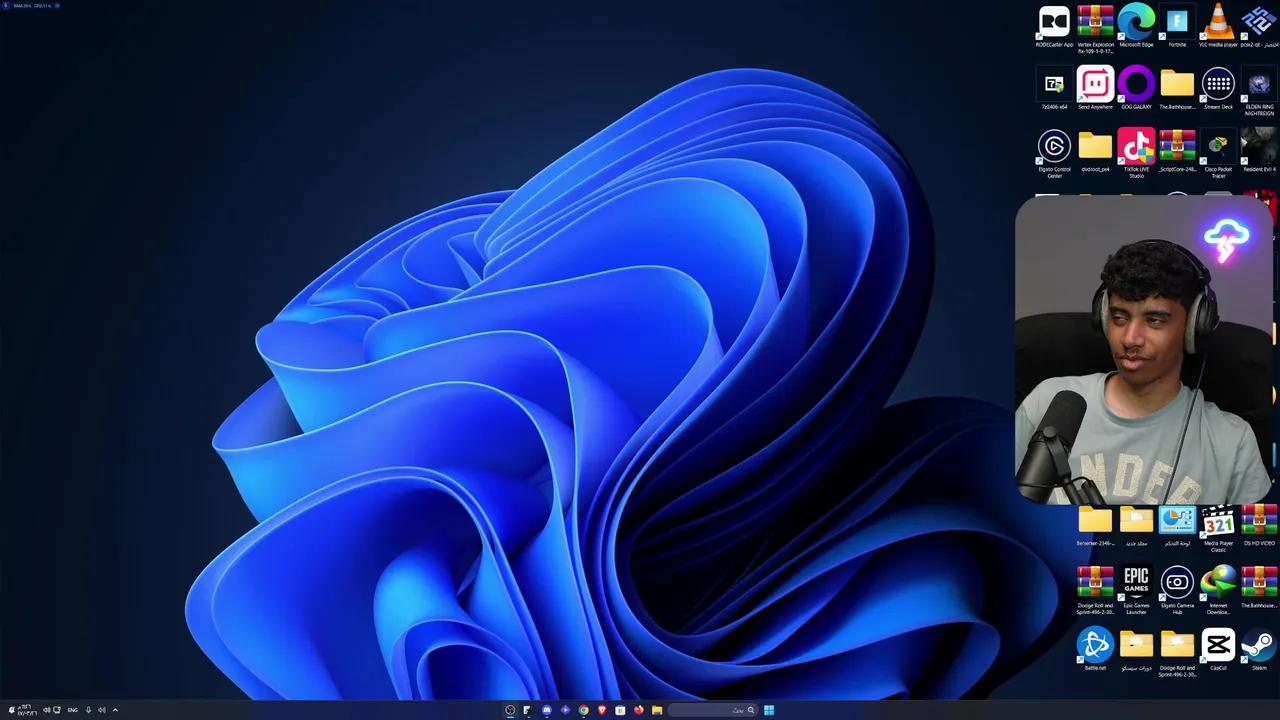Launch CapCut from the desktop

point(1218,649)
